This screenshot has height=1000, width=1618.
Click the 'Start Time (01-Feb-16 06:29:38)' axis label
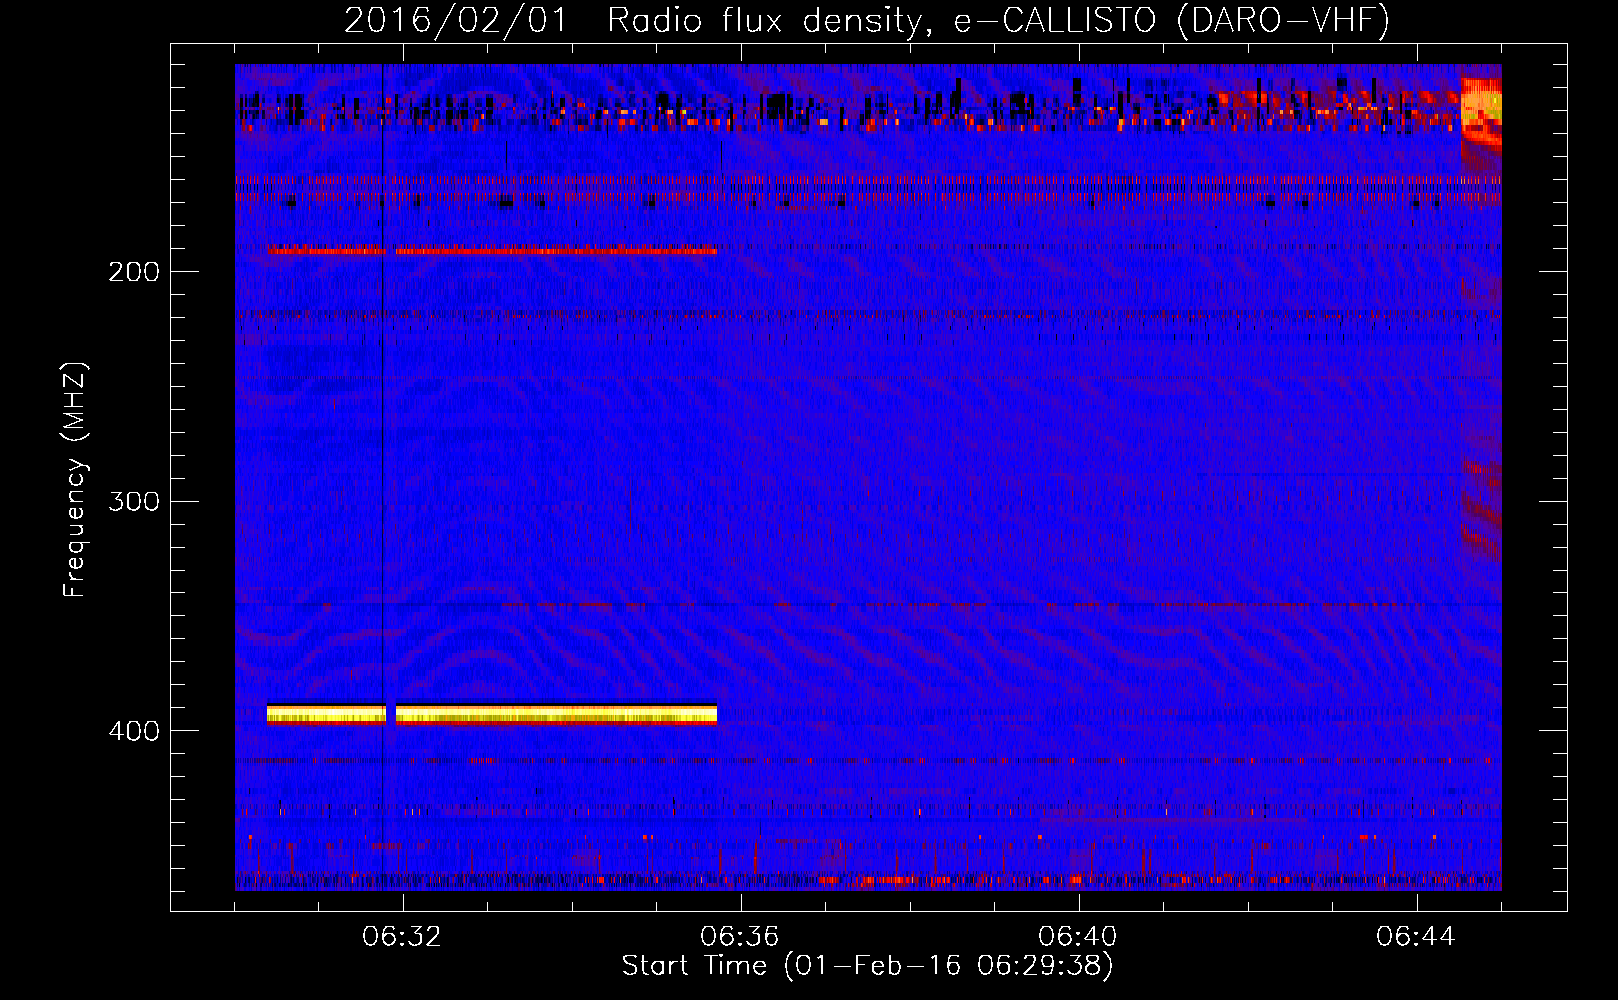[867, 966]
